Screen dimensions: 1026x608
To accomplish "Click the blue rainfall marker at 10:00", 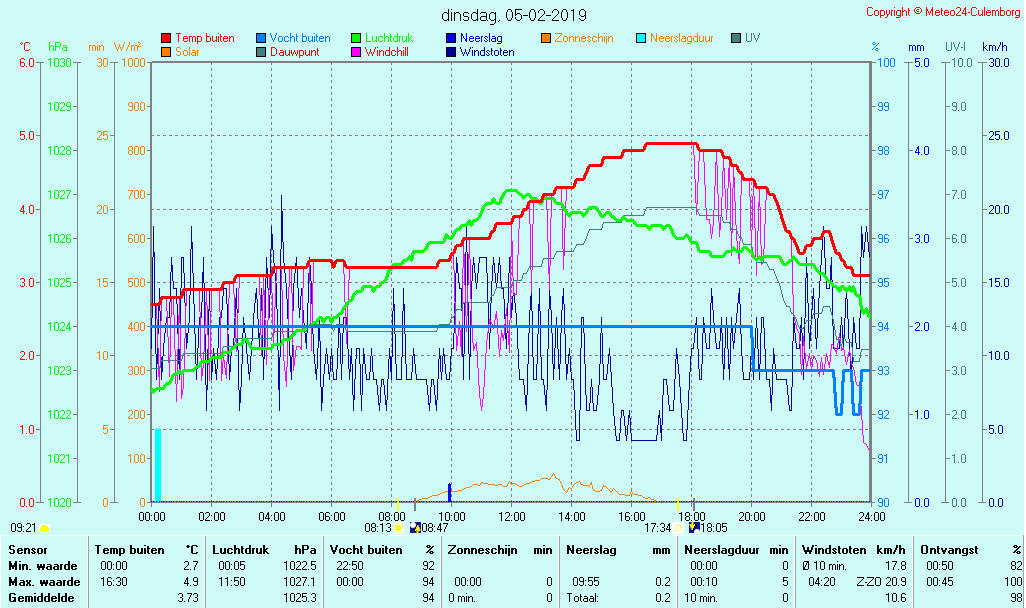I will [450, 491].
